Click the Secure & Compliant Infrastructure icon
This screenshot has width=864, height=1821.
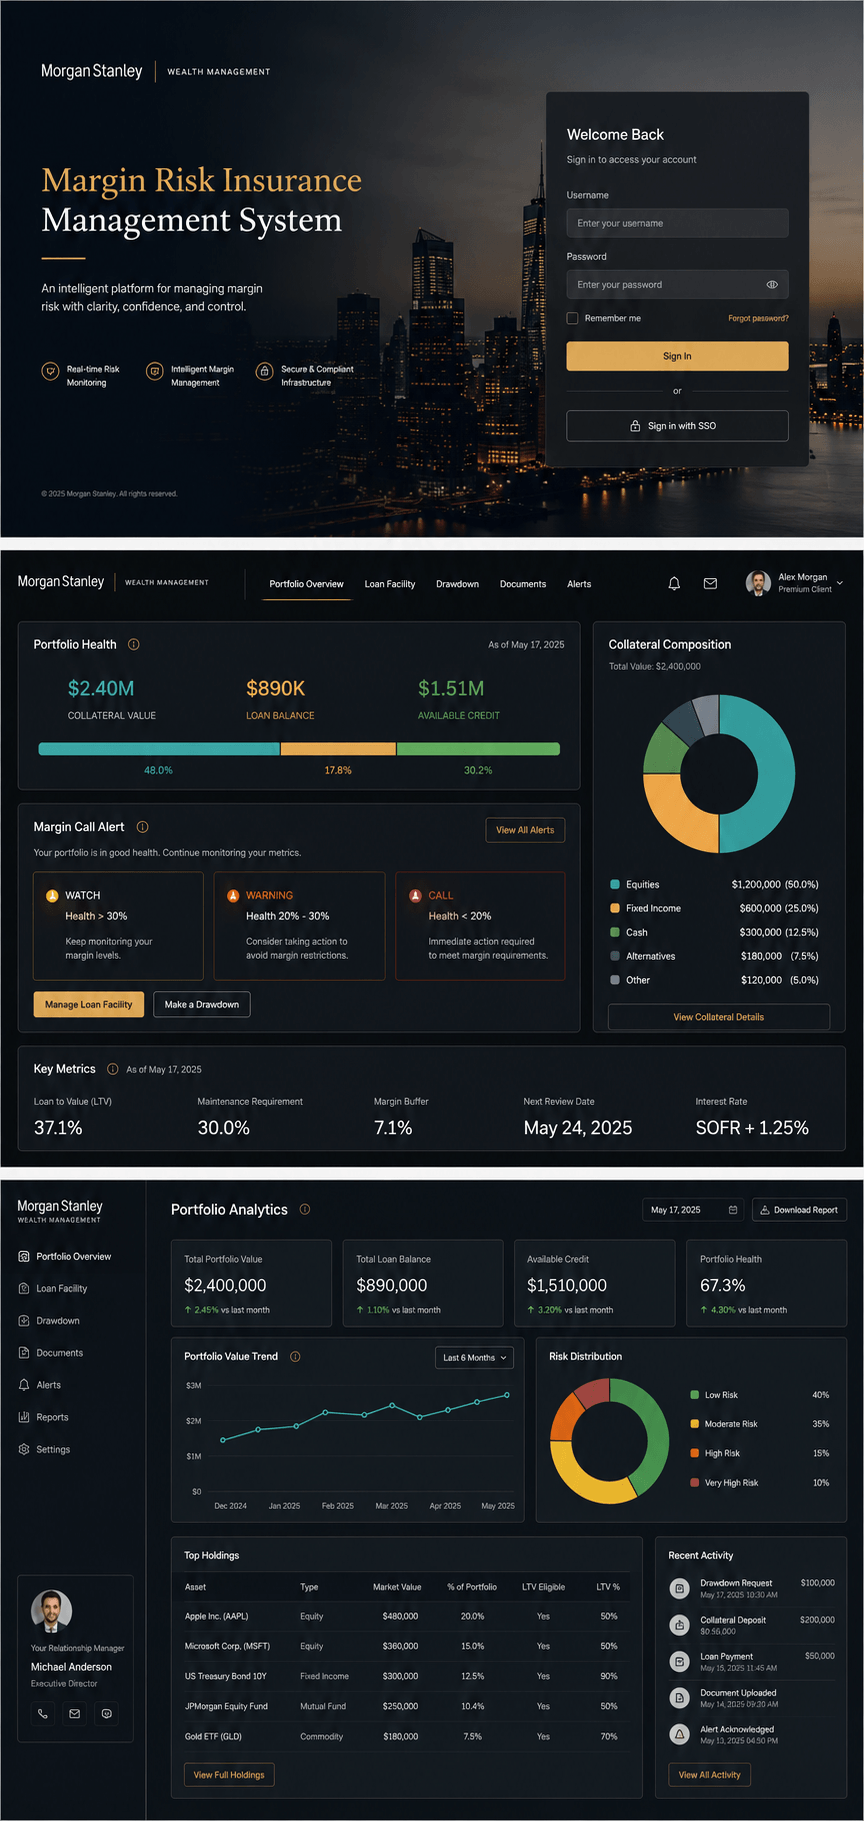(x=264, y=371)
